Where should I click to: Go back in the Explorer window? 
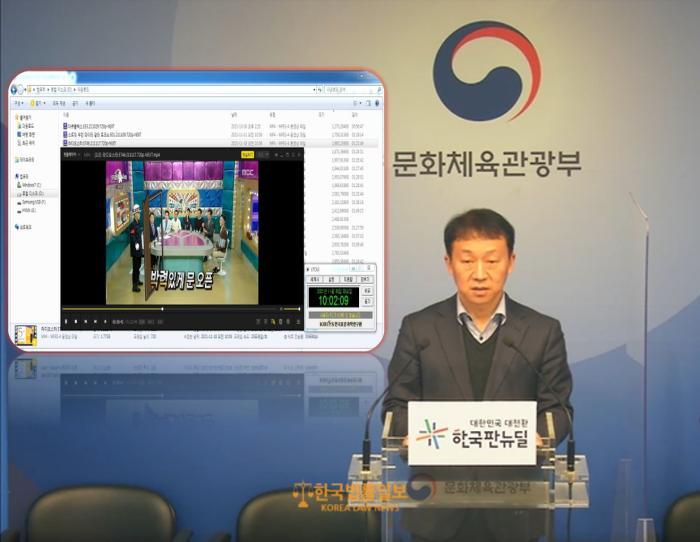click(13, 90)
